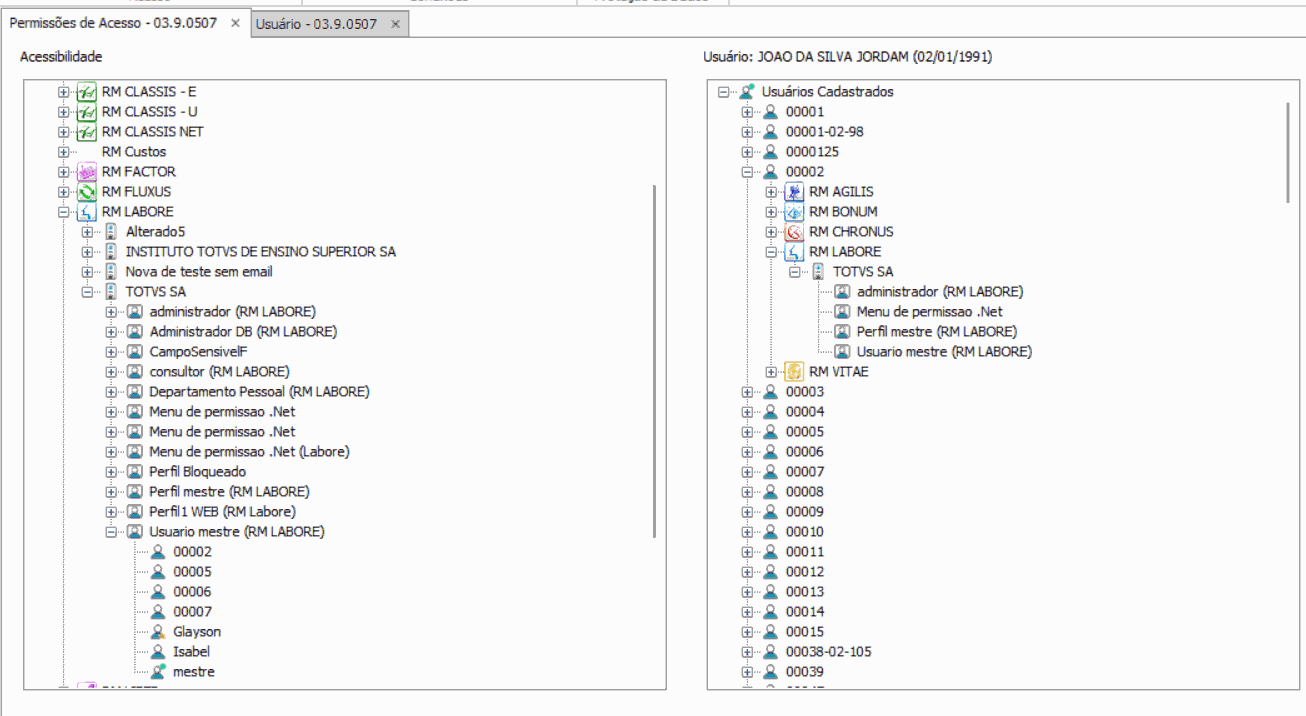Select user 00010 in Usuários Cadastrados

tap(805, 532)
